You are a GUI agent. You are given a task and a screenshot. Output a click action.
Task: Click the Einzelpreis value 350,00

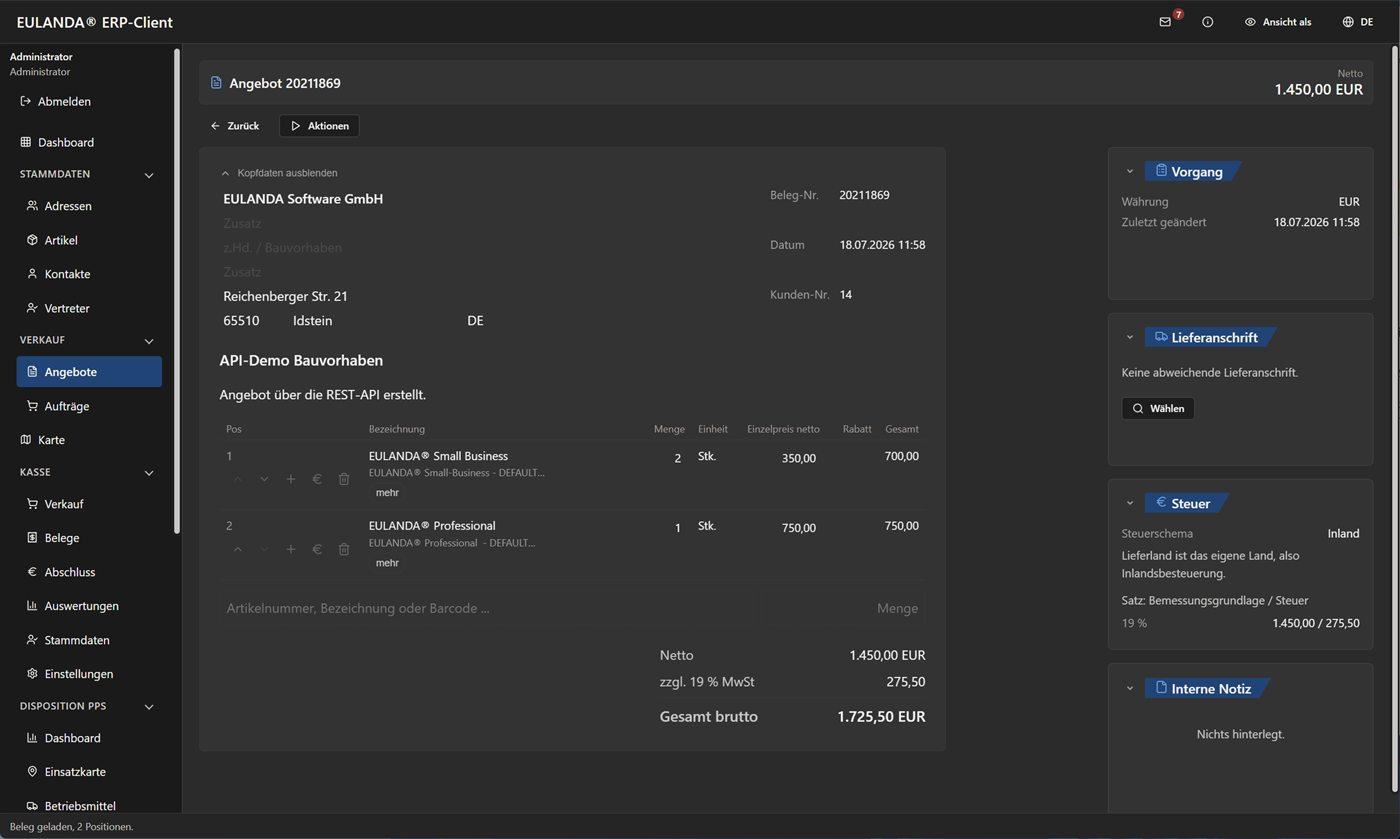coord(799,458)
